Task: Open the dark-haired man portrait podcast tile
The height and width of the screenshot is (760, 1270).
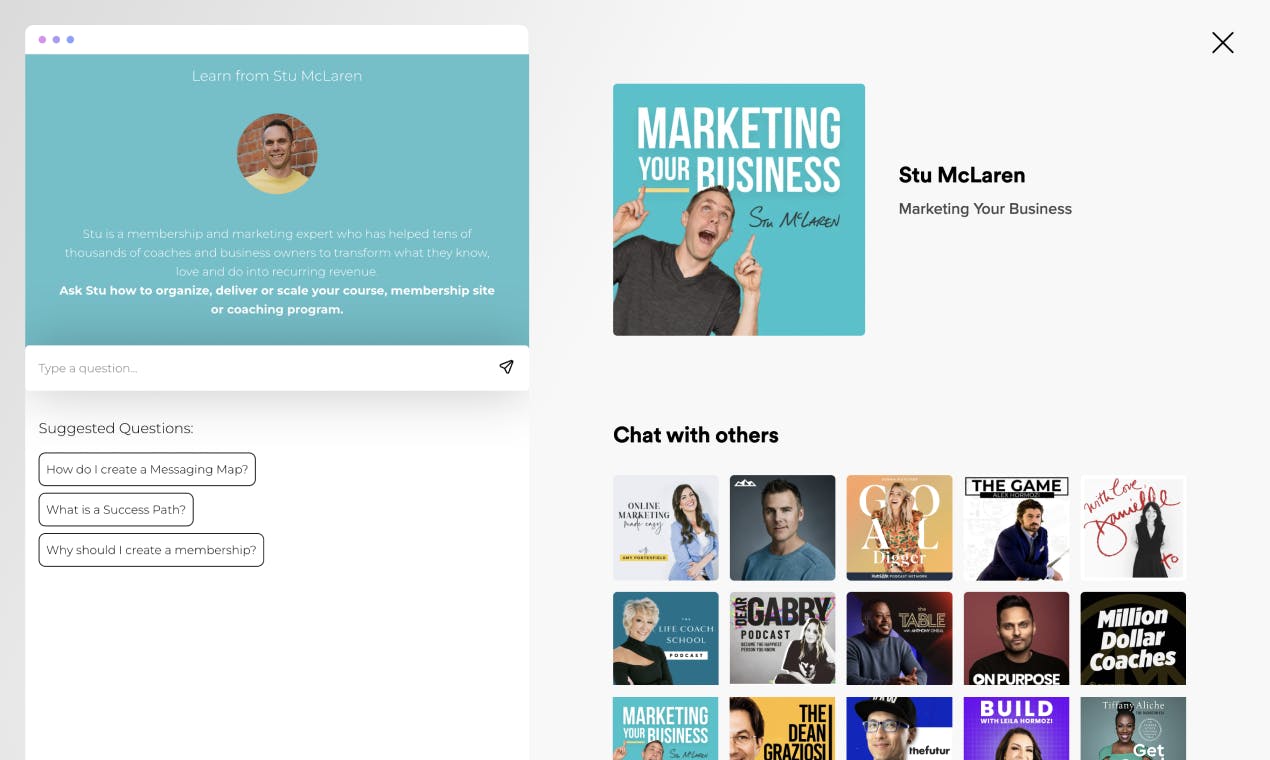Action: (x=783, y=528)
